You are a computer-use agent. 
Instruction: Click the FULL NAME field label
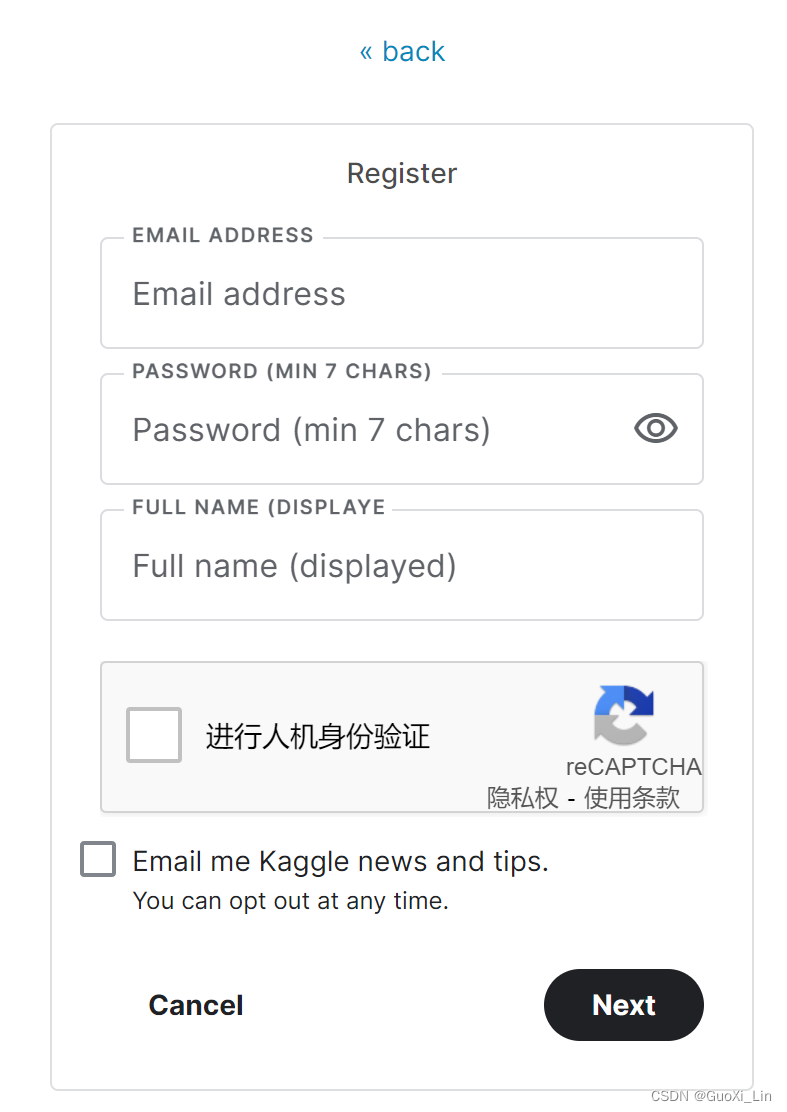pyautogui.click(x=259, y=507)
